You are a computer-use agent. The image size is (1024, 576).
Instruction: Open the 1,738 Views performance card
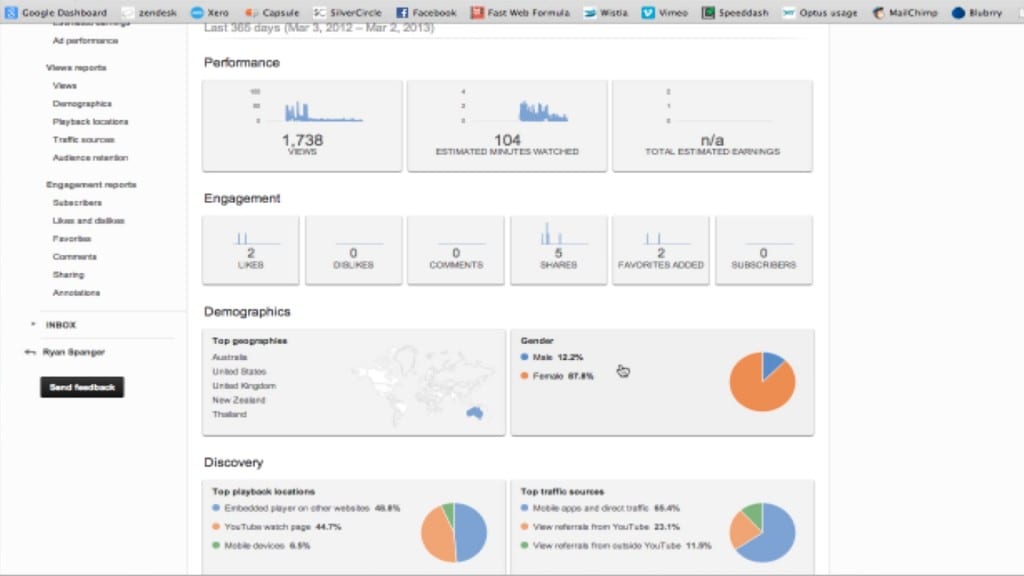click(x=302, y=126)
